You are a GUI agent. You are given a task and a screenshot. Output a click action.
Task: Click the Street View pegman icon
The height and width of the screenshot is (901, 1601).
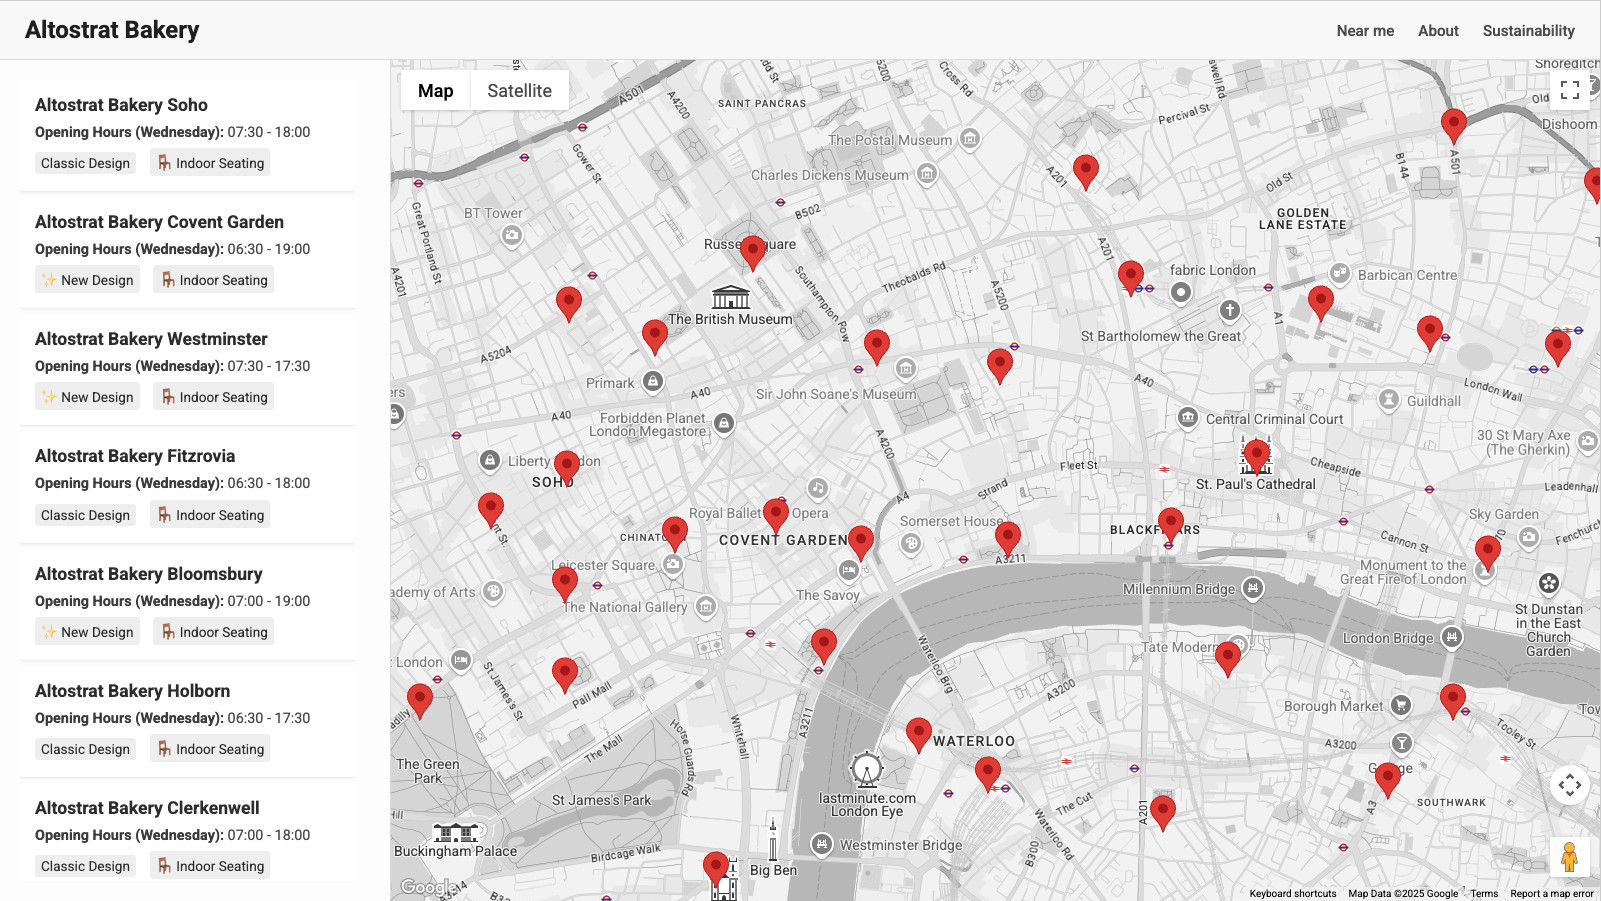coord(1569,857)
